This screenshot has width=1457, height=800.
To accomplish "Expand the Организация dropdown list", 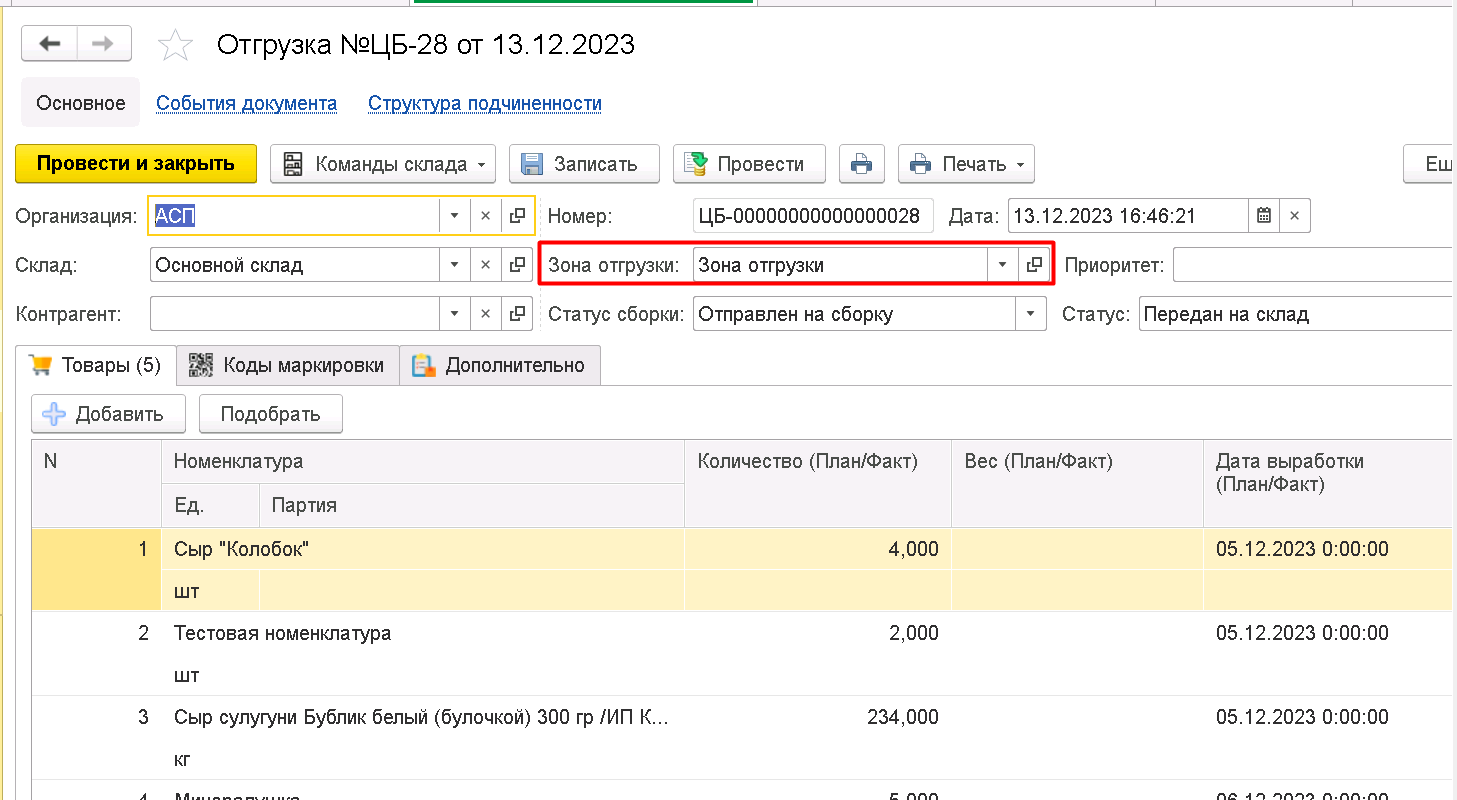I will (x=454, y=215).
